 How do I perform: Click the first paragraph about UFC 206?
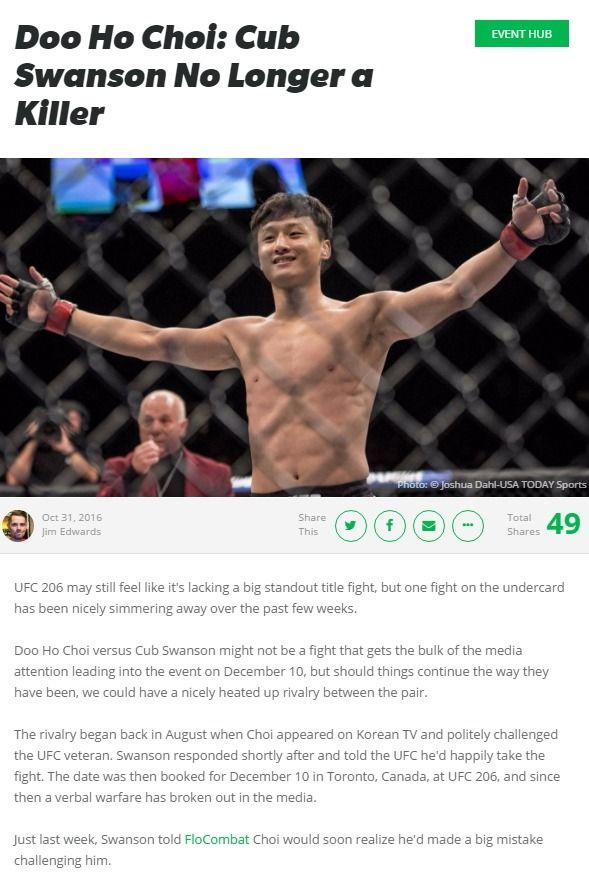coord(289,598)
